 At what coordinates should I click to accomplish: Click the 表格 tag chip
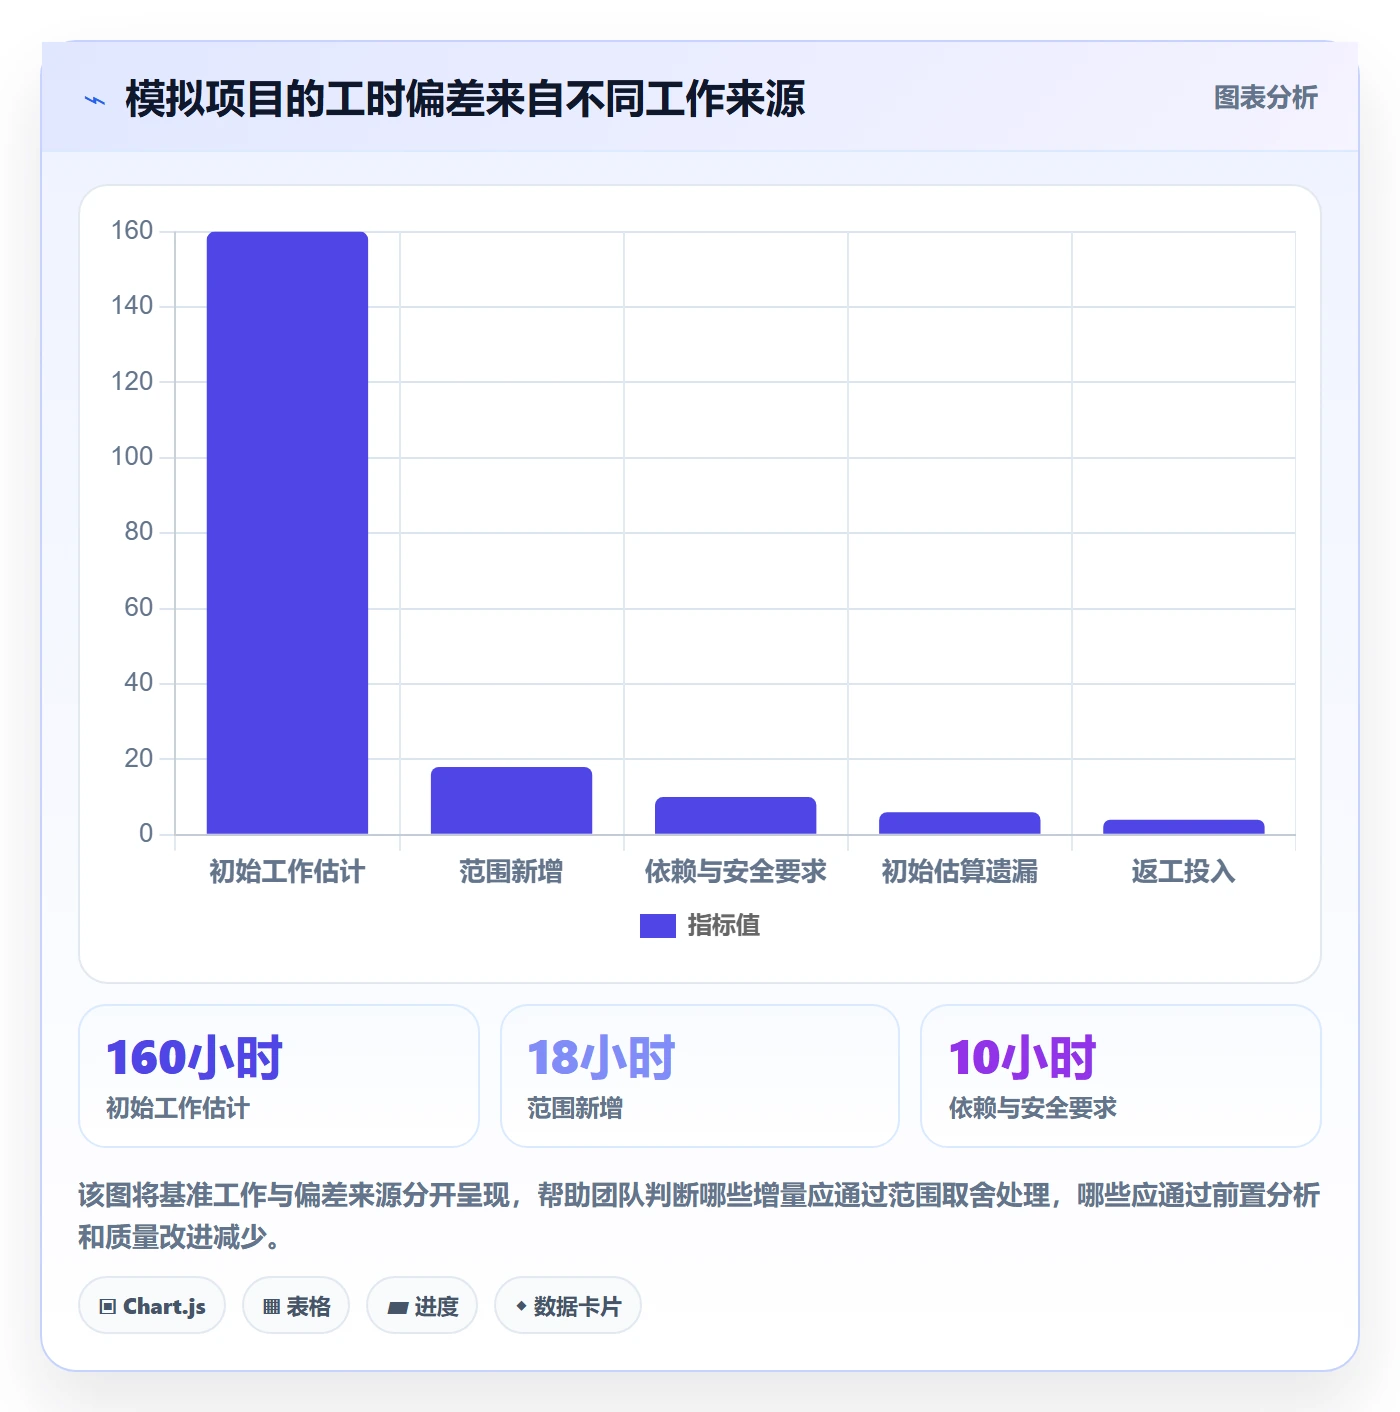[x=296, y=1306]
